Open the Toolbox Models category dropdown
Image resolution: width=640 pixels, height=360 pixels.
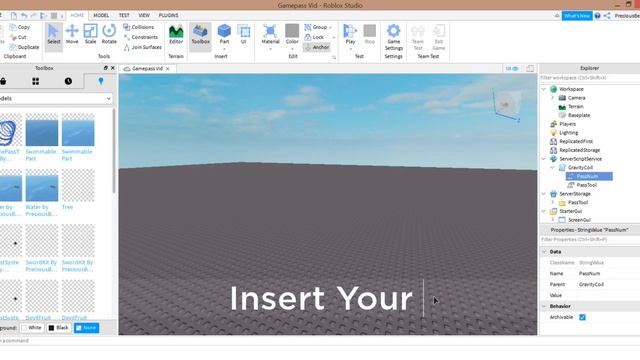tap(56, 98)
